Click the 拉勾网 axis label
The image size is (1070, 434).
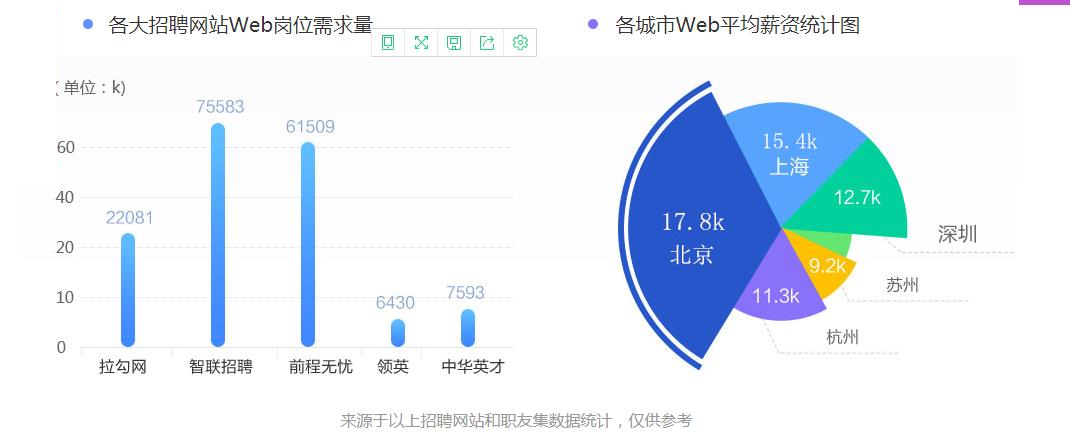pyautogui.click(x=123, y=367)
